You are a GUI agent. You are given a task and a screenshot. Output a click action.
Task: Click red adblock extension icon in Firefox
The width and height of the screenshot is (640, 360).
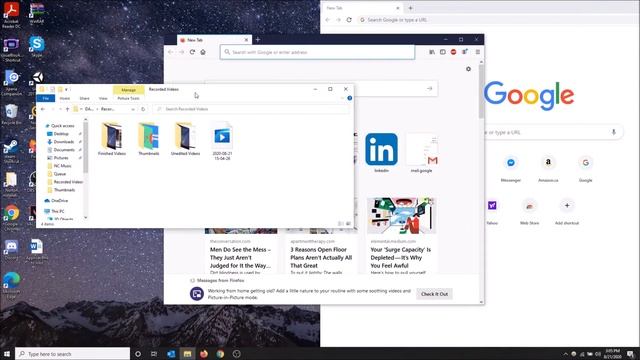pos(453,52)
